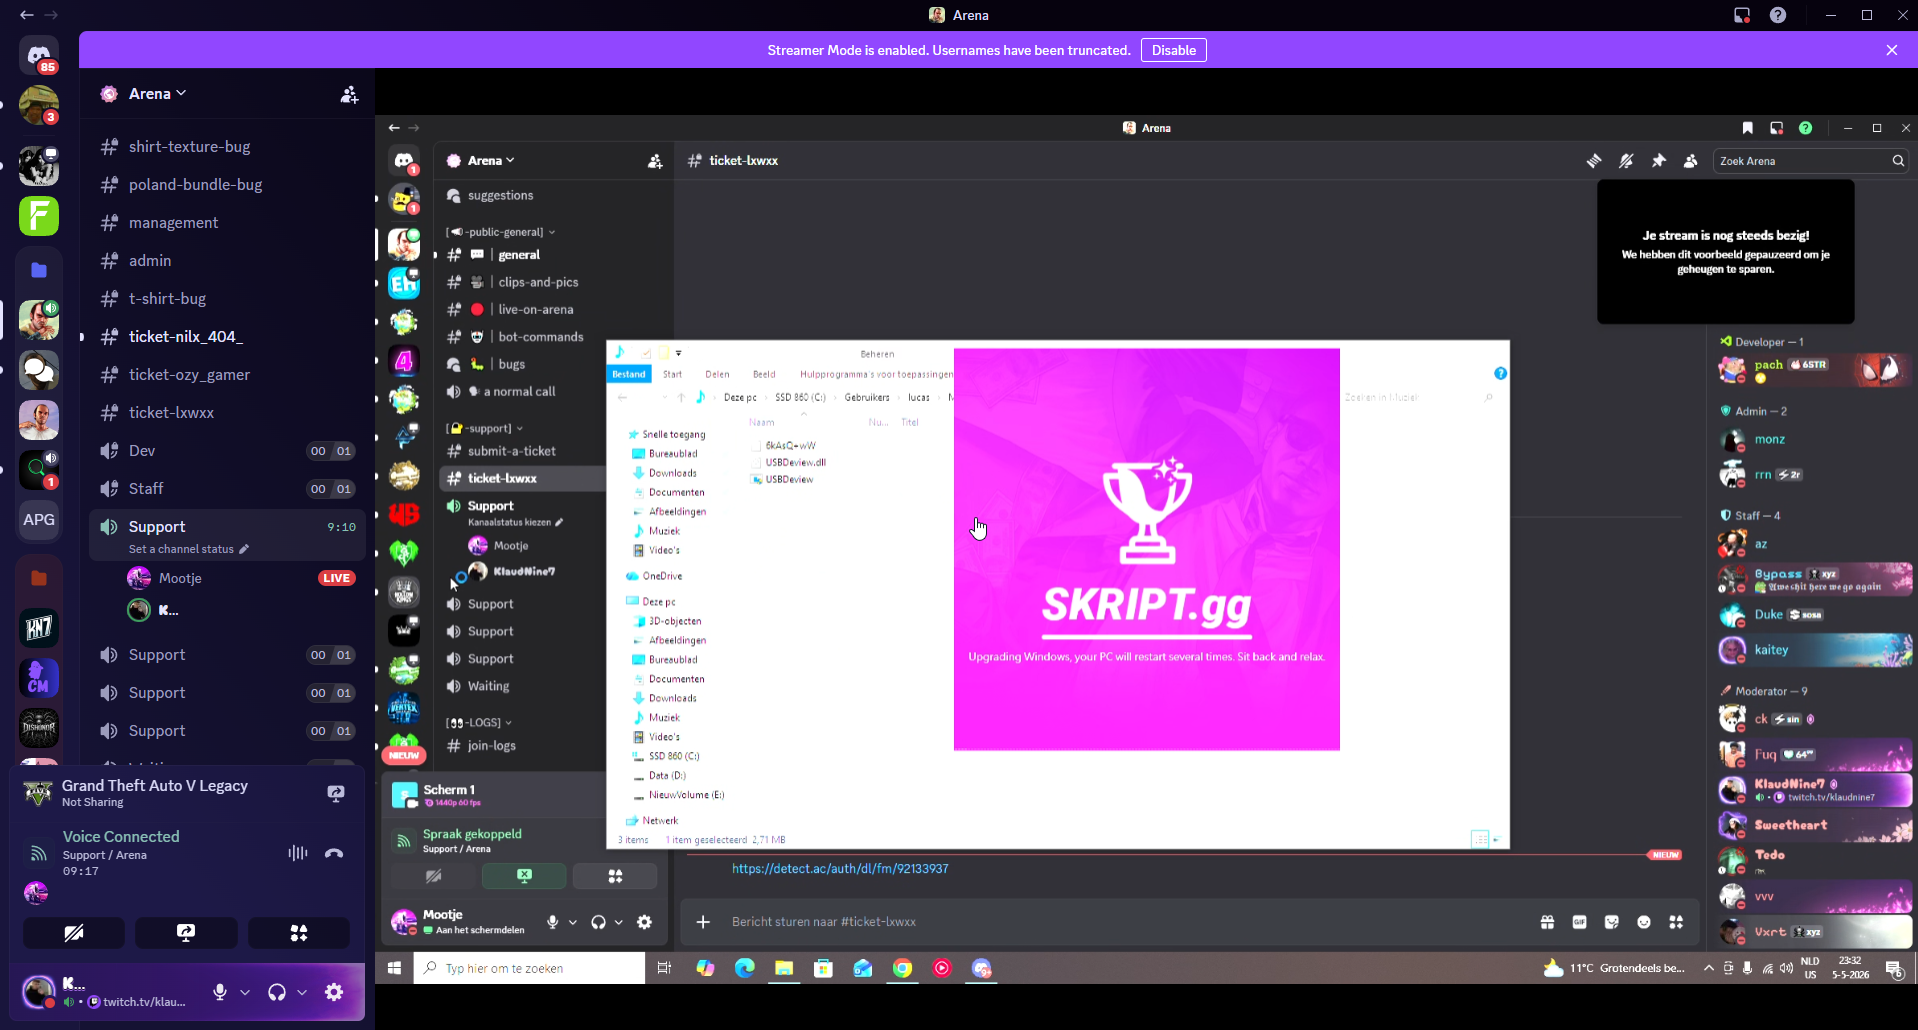Screen dimensions: 1918x1030
Task: Click the Bericht sturen naar #ticket-lxwxx field
Action: [1124, 922]
